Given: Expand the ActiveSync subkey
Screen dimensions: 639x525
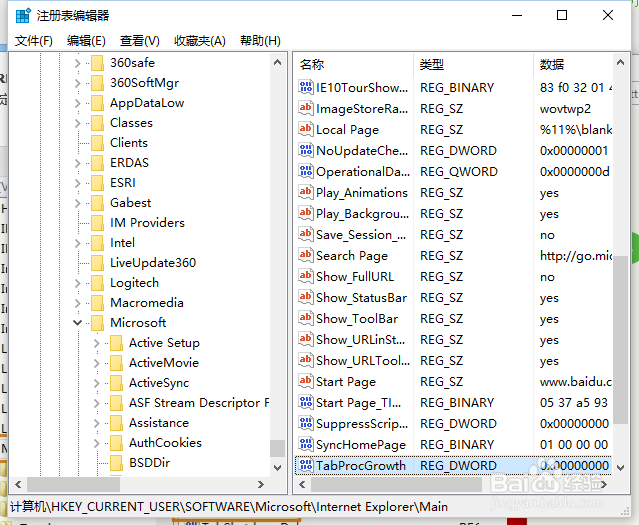Looking at the screenshot, I should tap(97, 383).
